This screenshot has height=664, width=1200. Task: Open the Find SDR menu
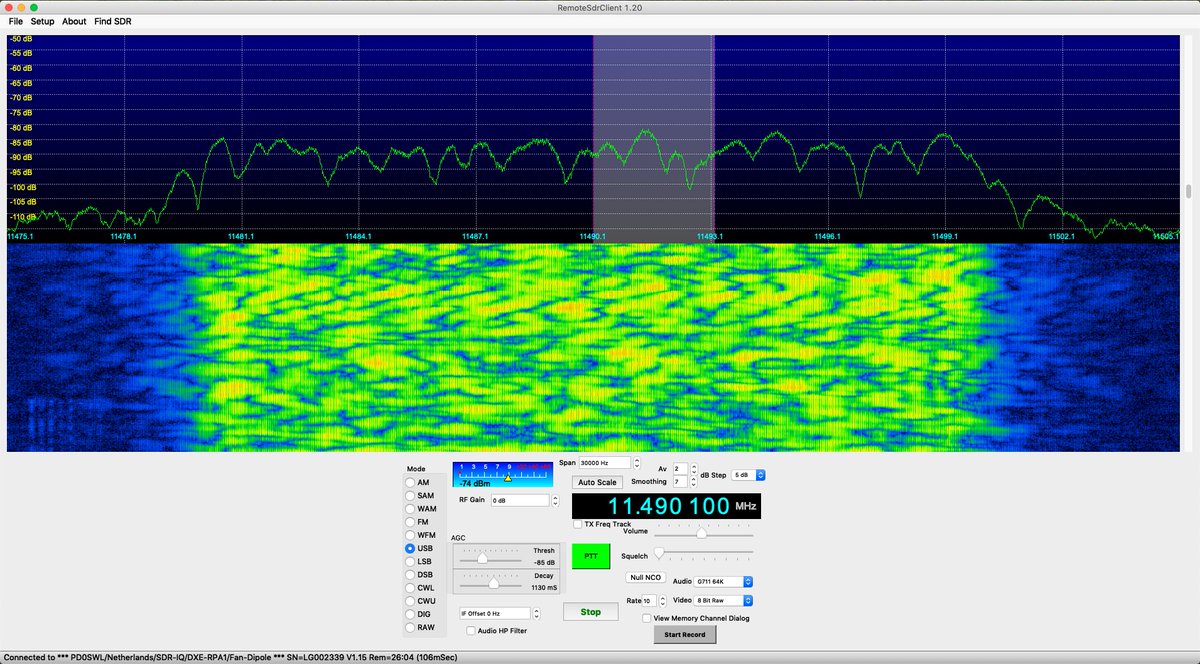(x=113, y=21)
